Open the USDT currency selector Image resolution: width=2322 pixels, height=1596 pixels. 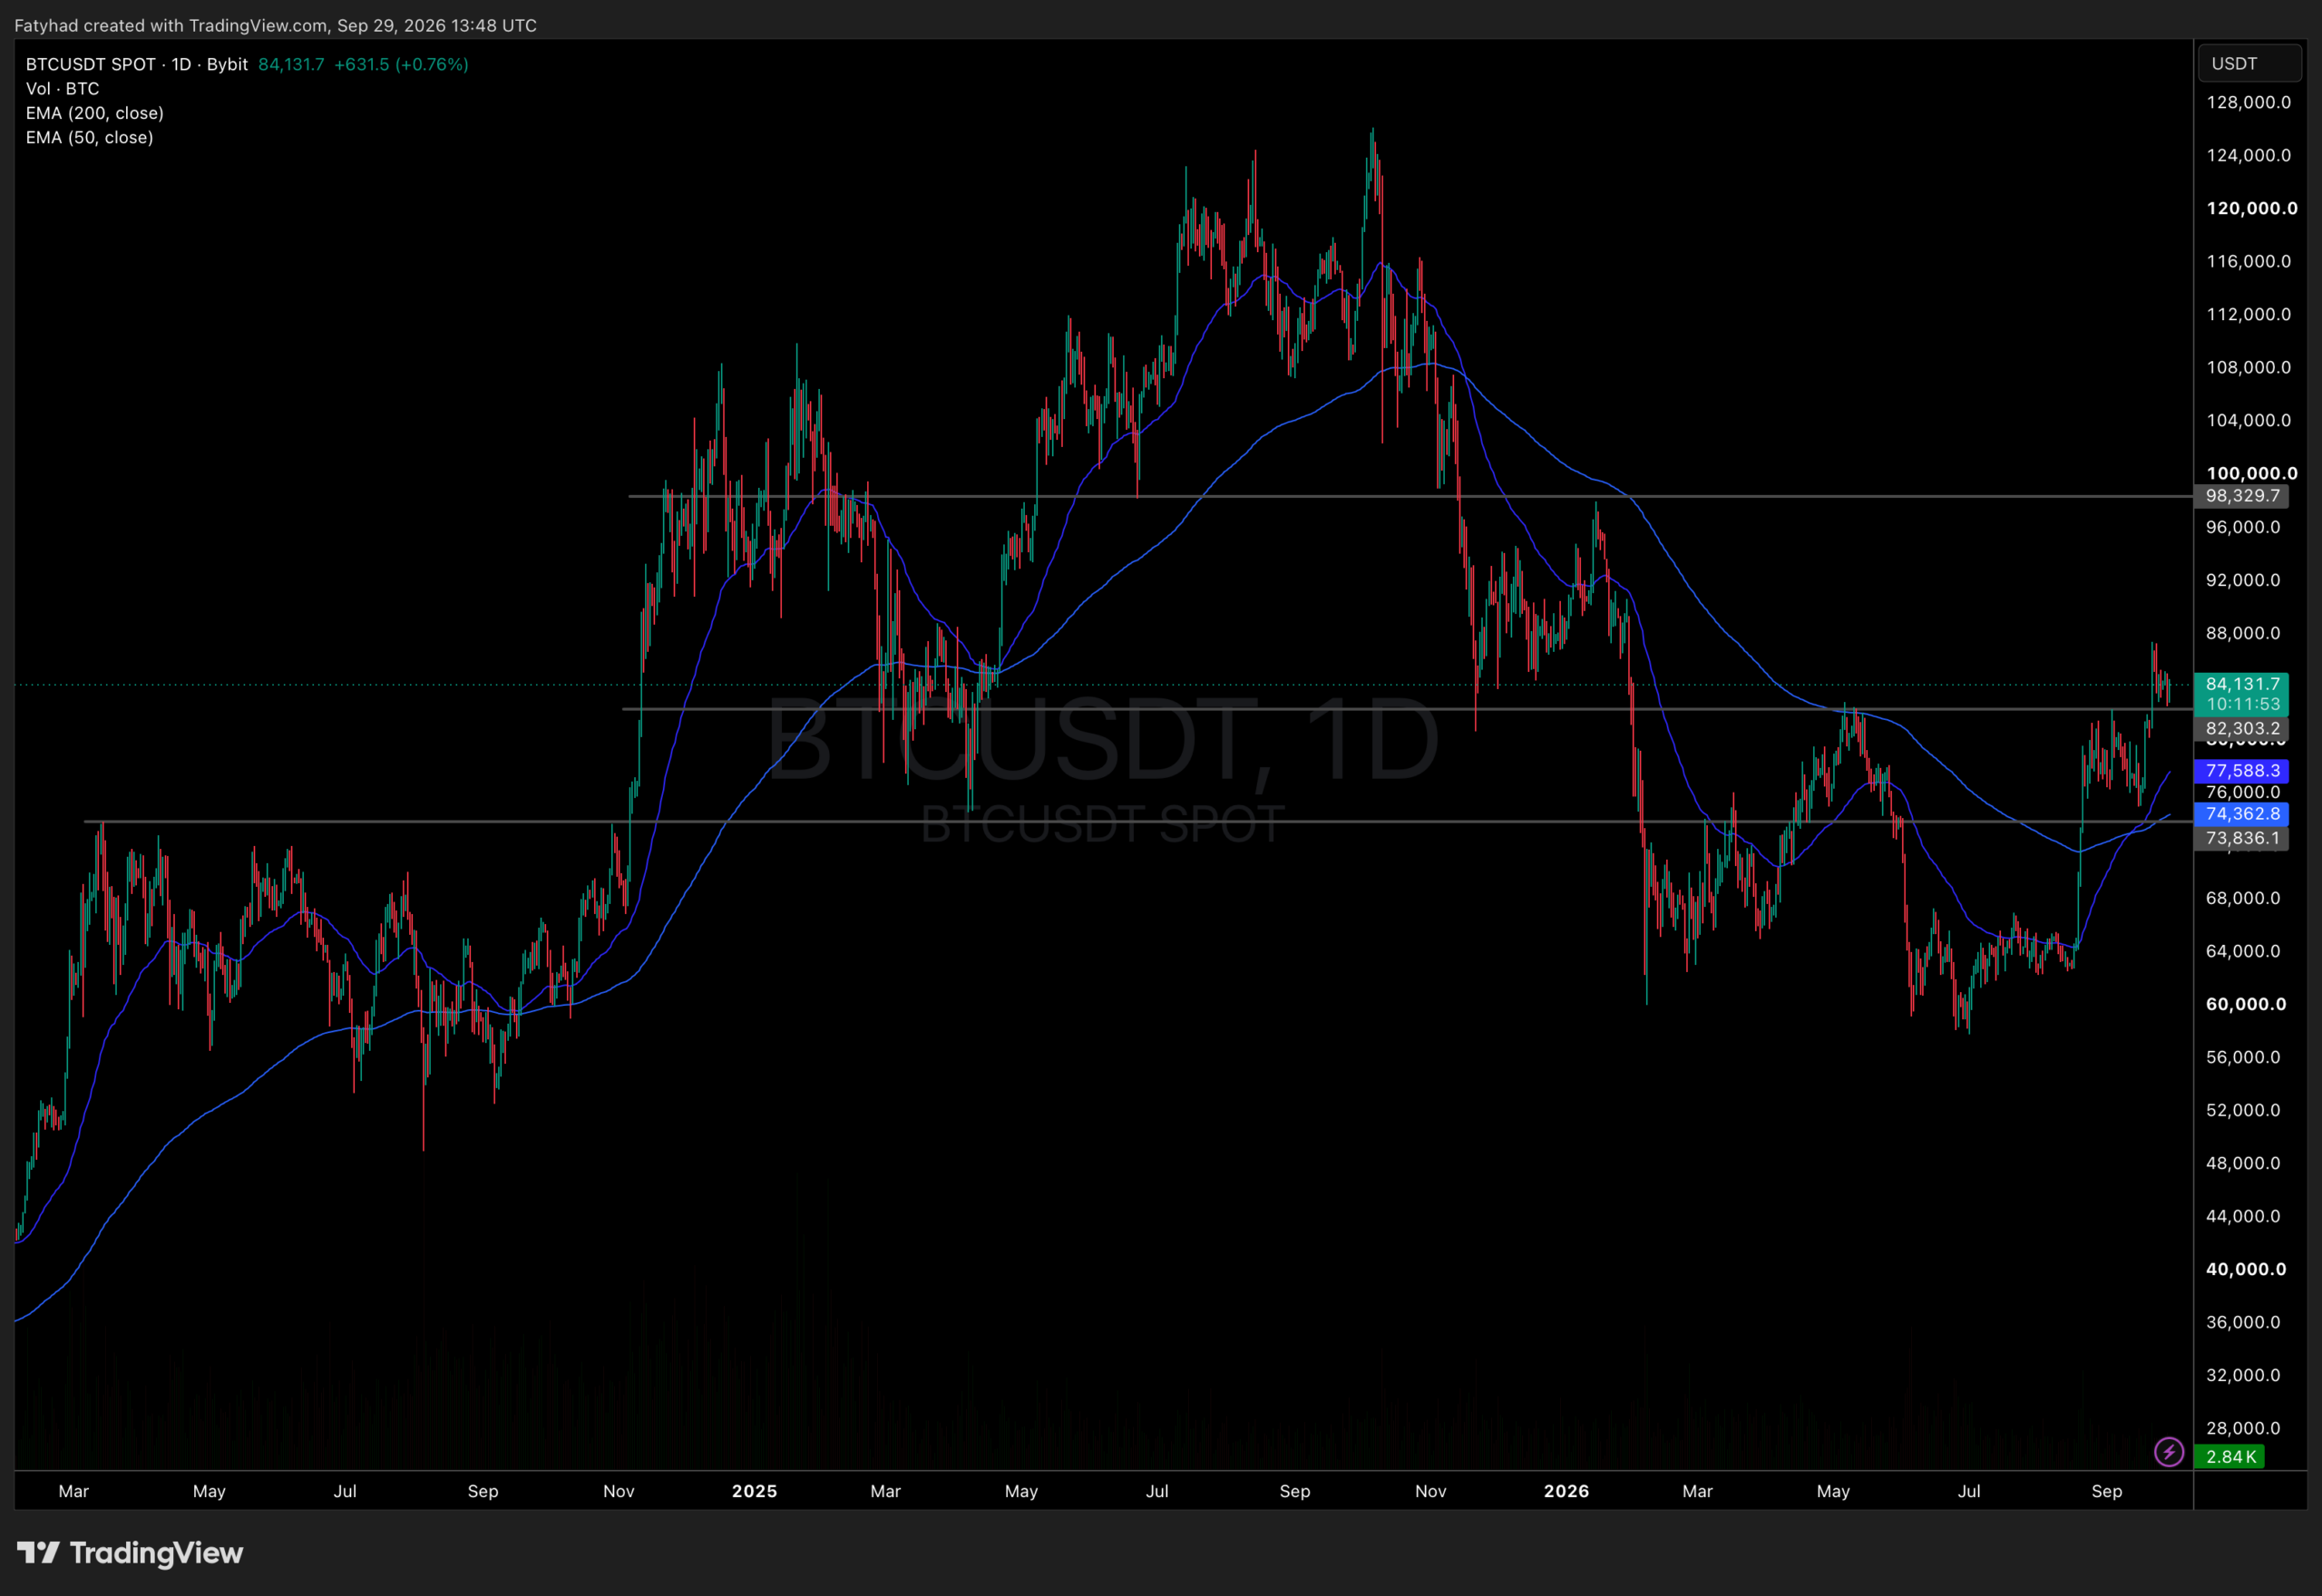pyautogui.click(x=2249, y=63)
